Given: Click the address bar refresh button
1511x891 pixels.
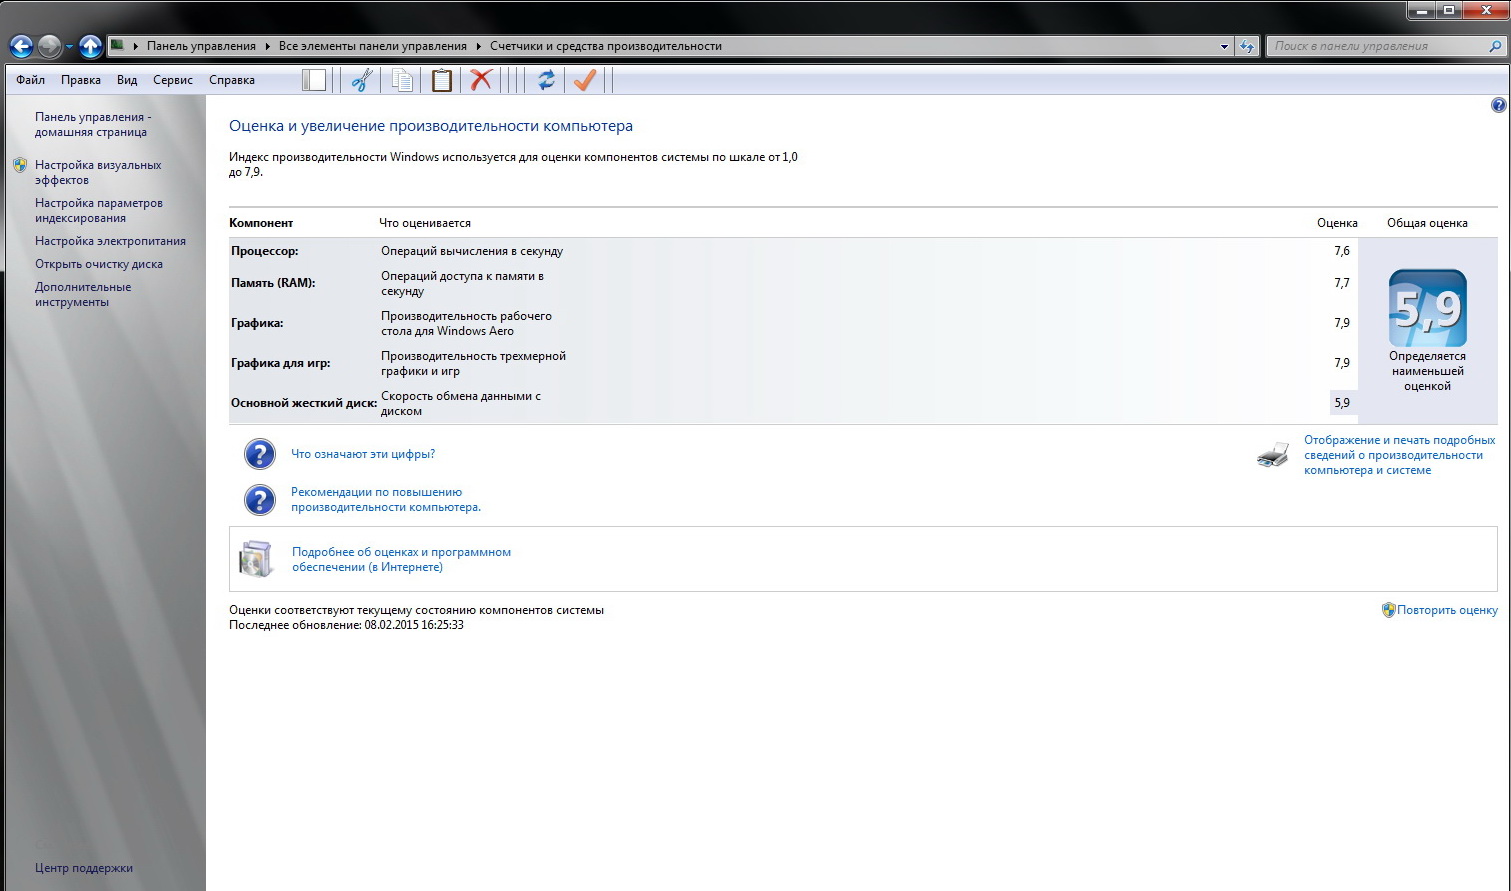Looking at the screenshot, I should (x=1247, y=46).
